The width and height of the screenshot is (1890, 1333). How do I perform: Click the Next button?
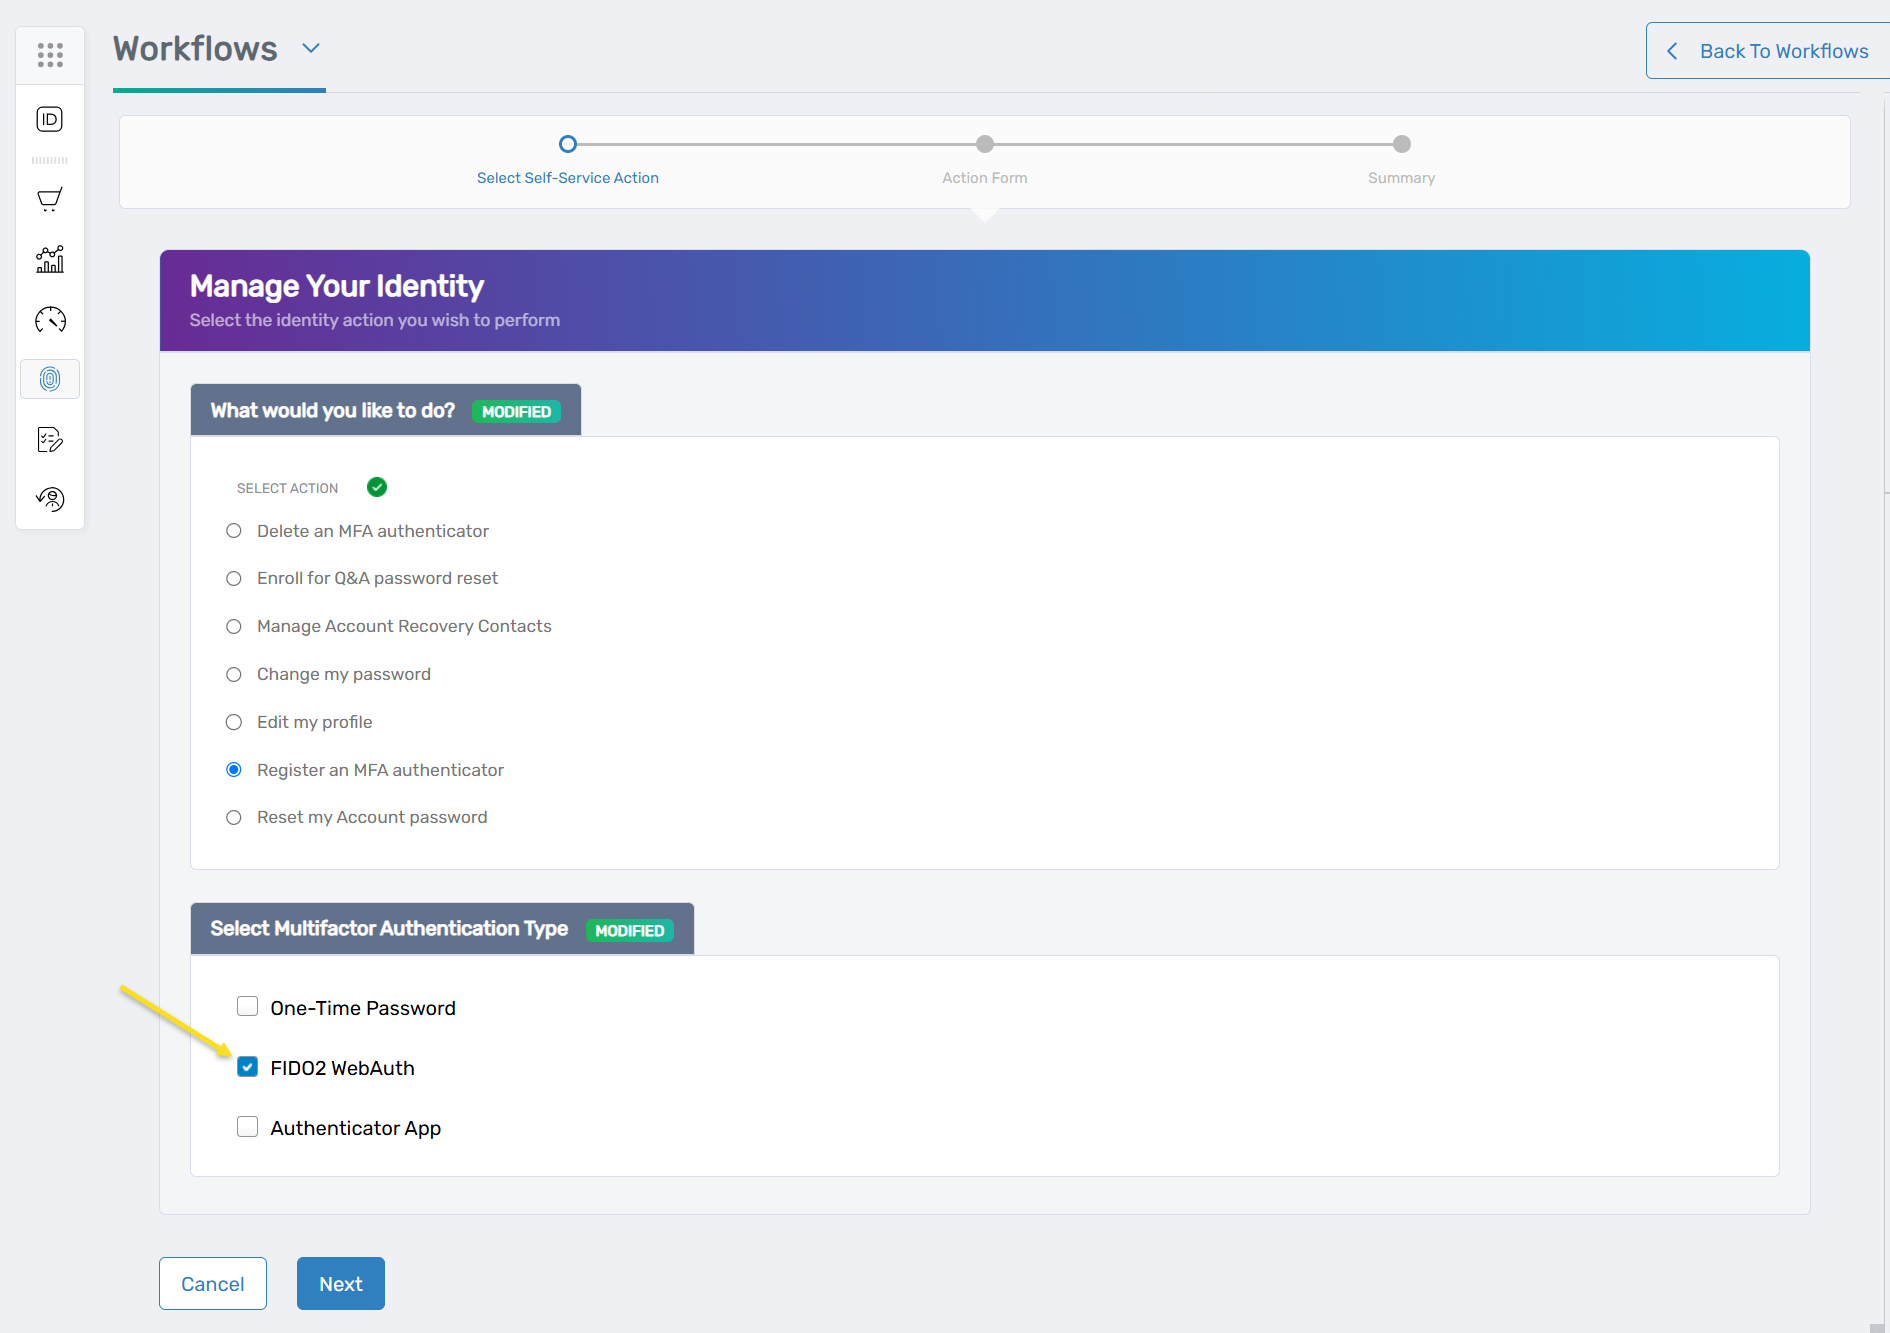point(340,1283)
